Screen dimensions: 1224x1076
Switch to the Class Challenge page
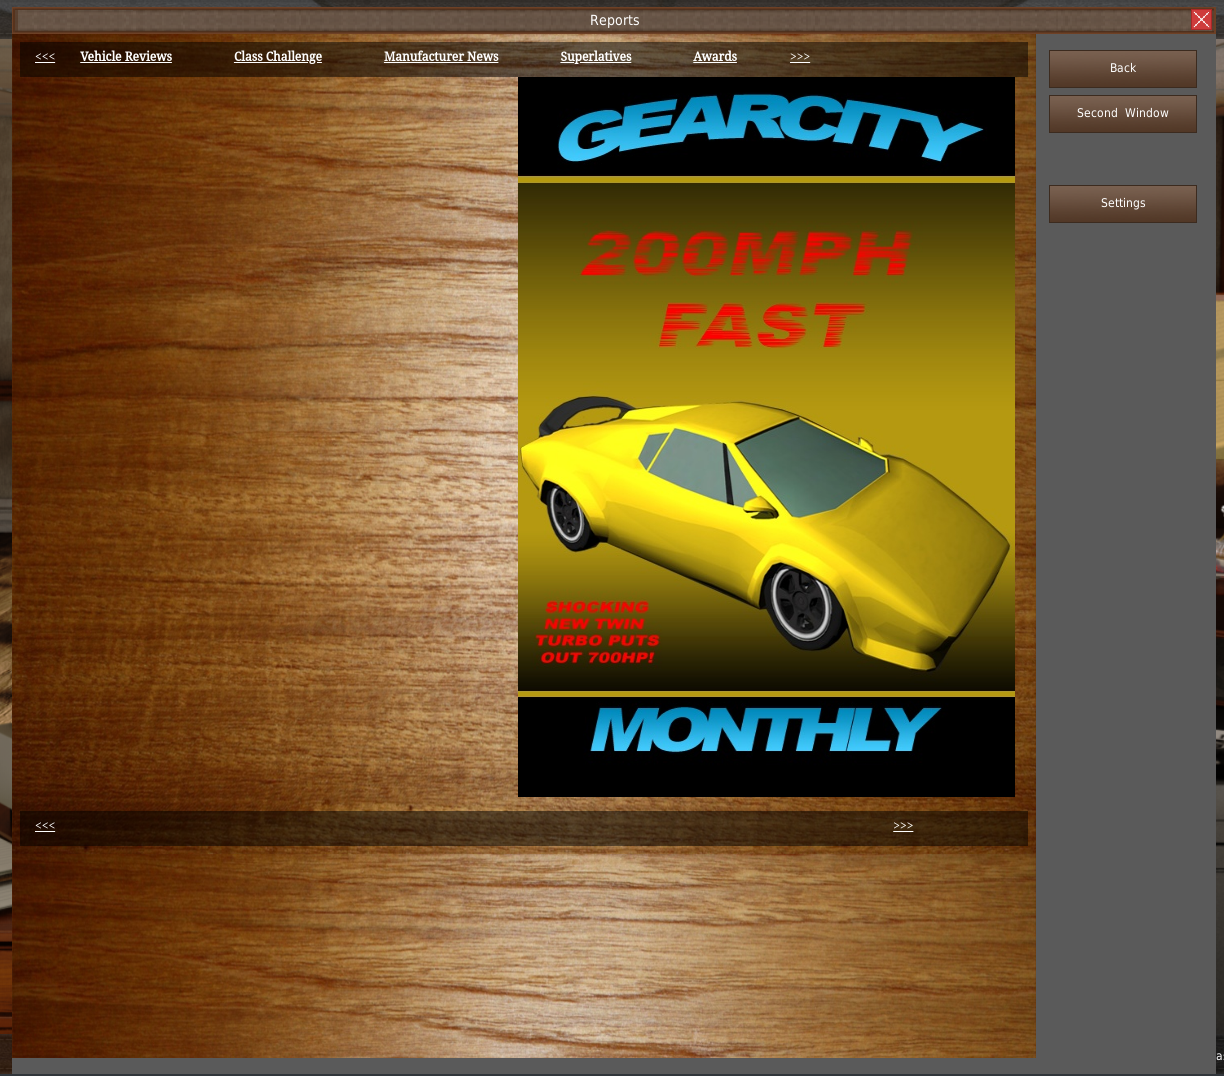coord(278,57)
